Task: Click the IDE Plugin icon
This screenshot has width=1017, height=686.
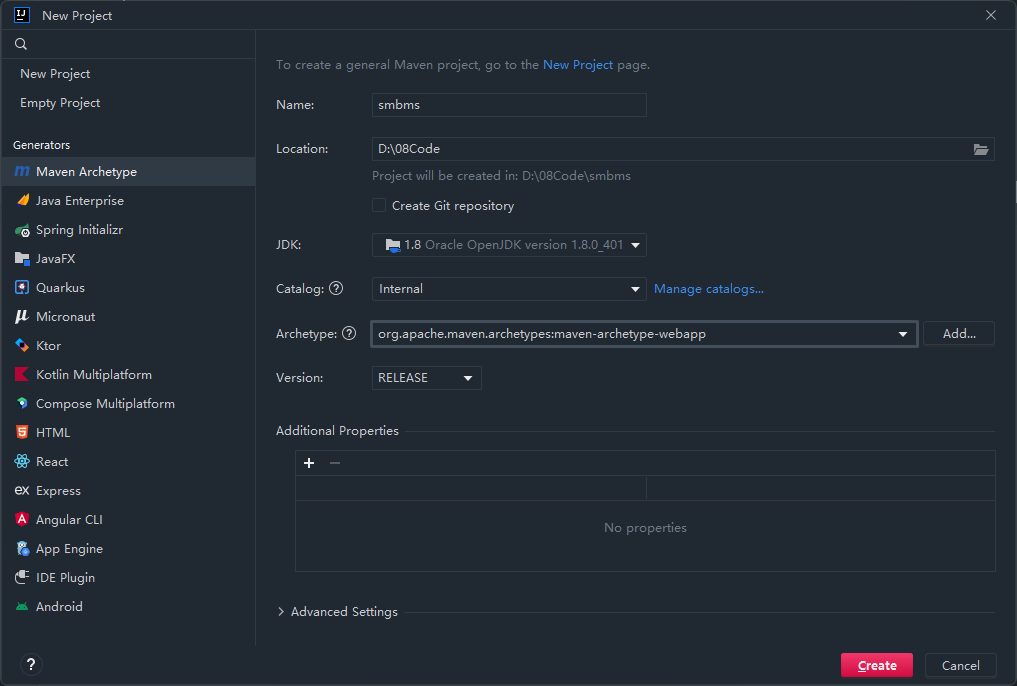Action: click(22, 577)
